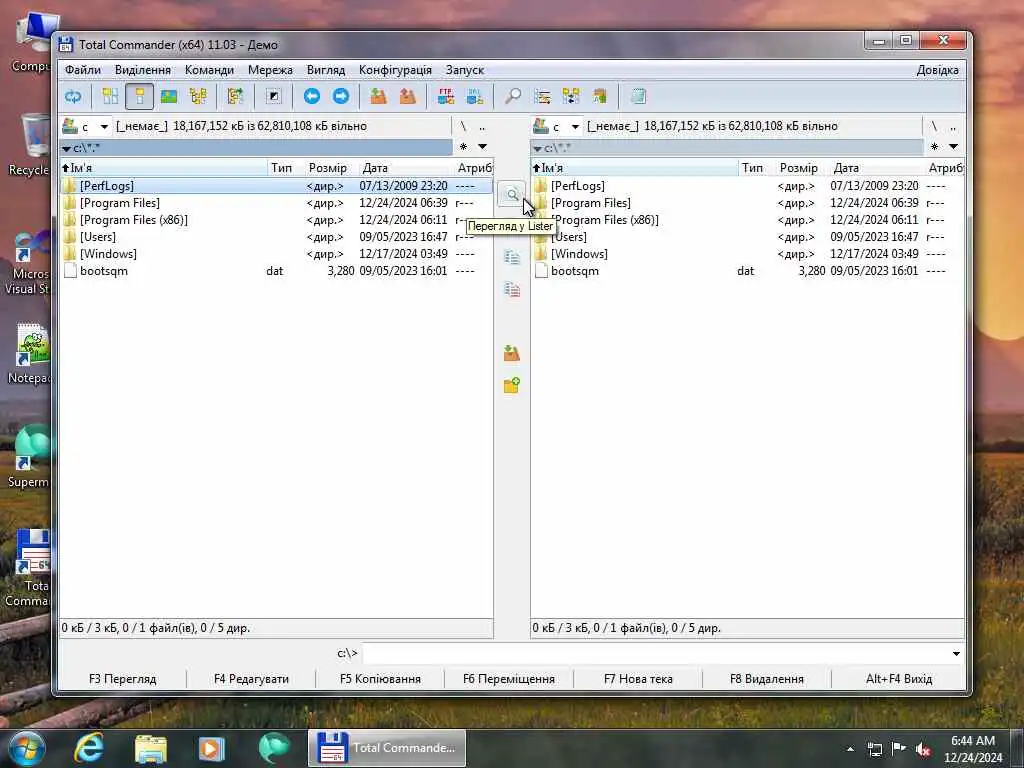Open file search via magnifier icon
1024x768 pixels.
click(x=513, y=97)
